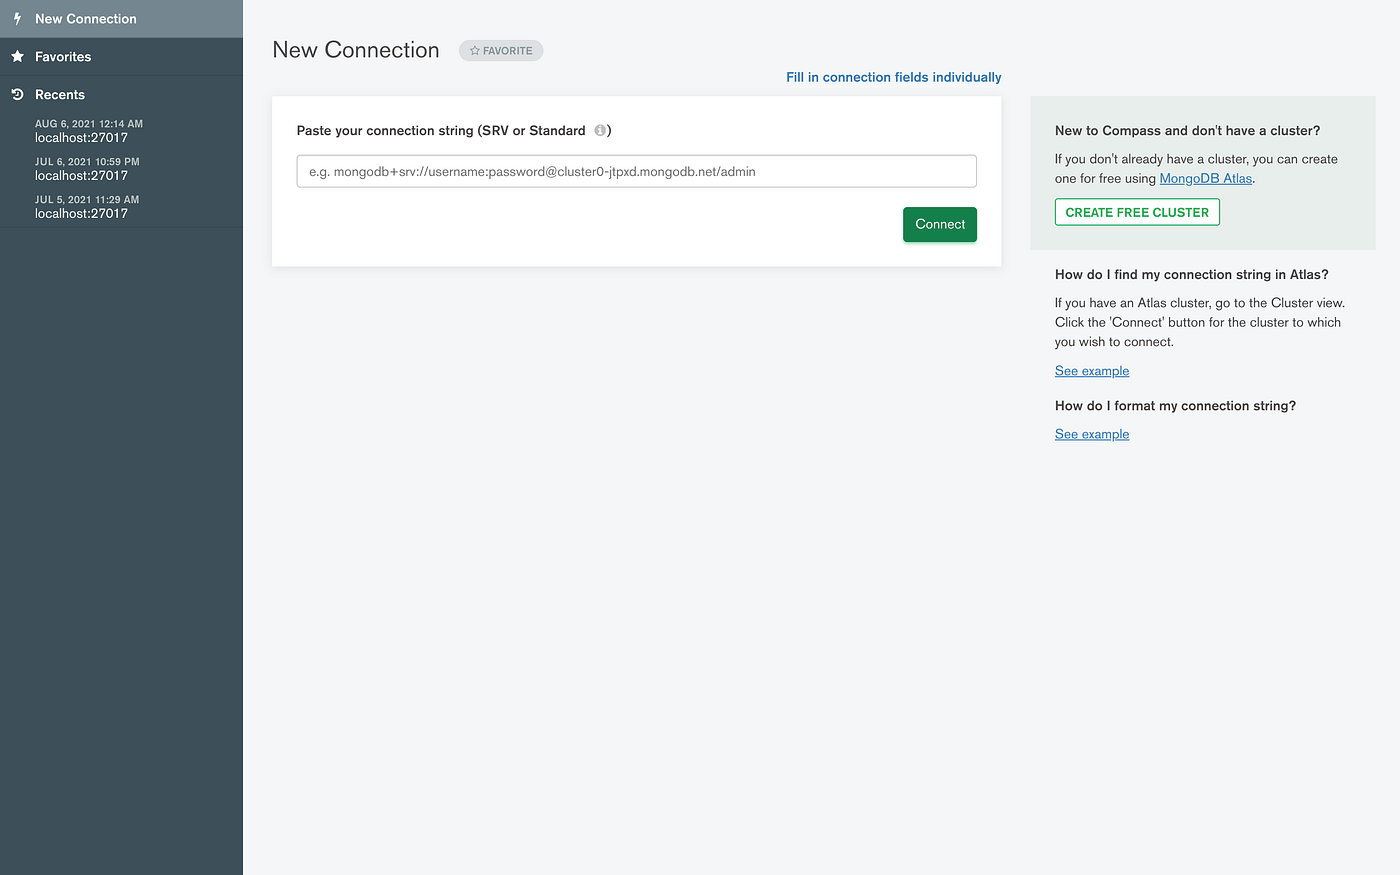Image resolution: width=1400 pixels, height=875 pixels.
Task: Click the info icon next to SRV or Standard
Action: pyautogui.click(x=600, y=131)
